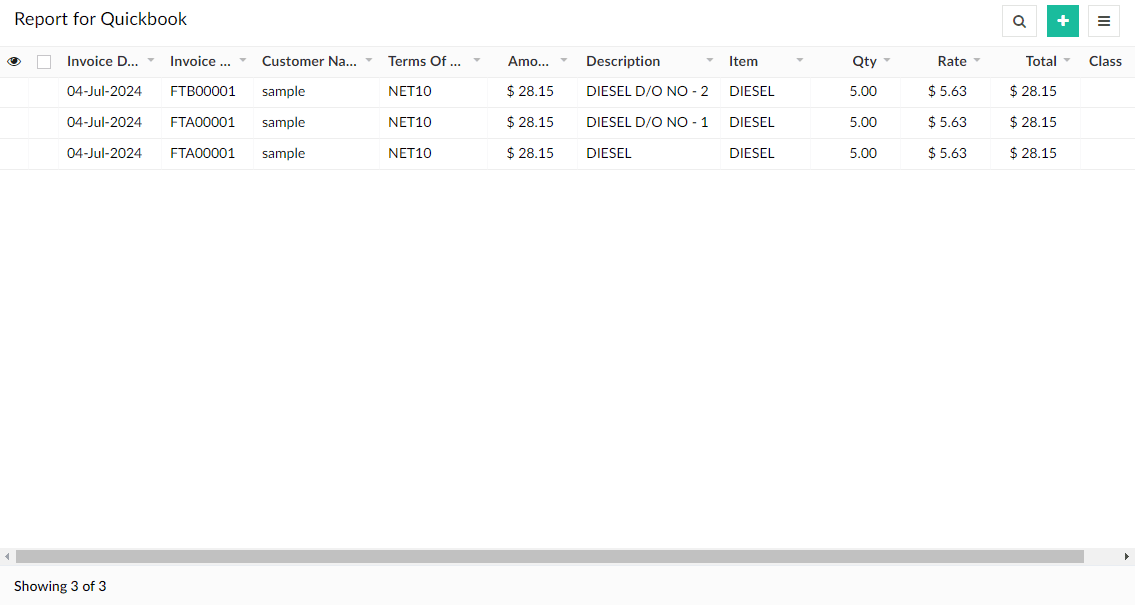
Task: Open the Item column filter dropdown
Action: (798, 61)
